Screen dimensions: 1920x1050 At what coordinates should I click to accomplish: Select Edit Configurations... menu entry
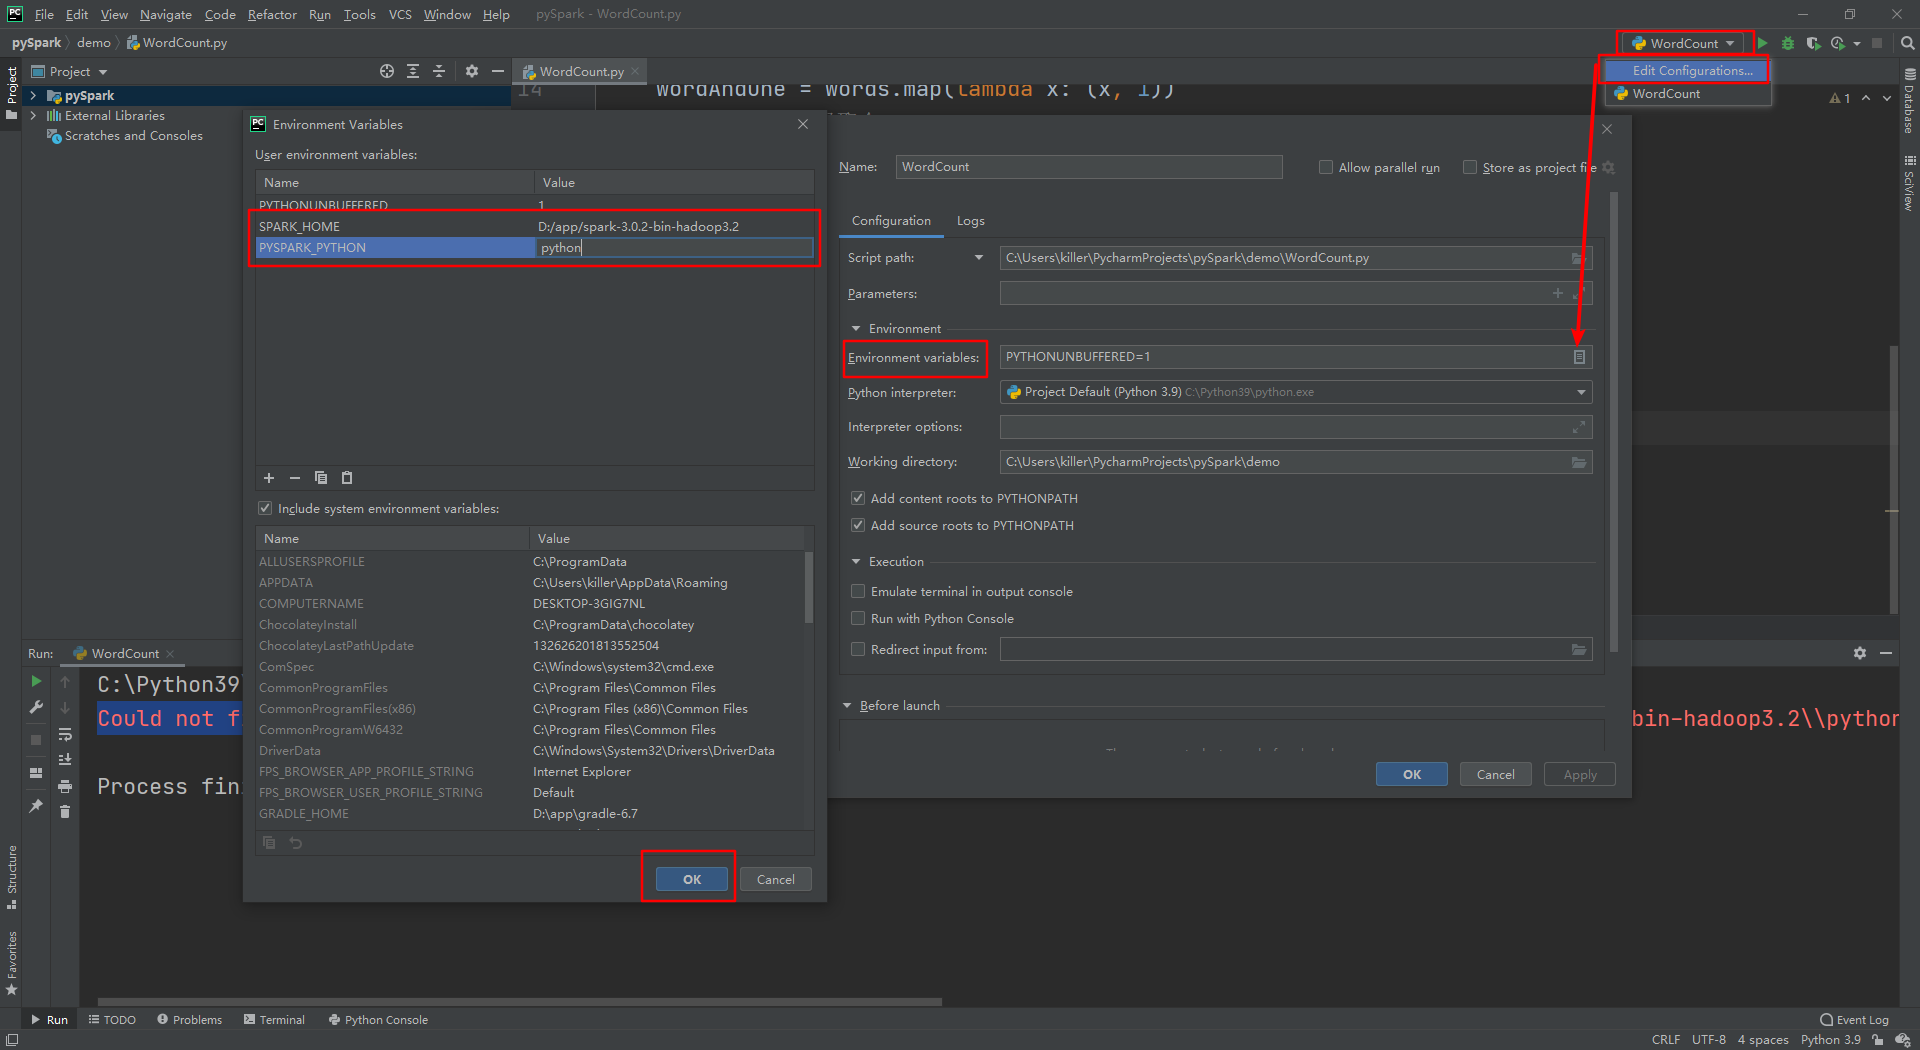pos(1688,71)
